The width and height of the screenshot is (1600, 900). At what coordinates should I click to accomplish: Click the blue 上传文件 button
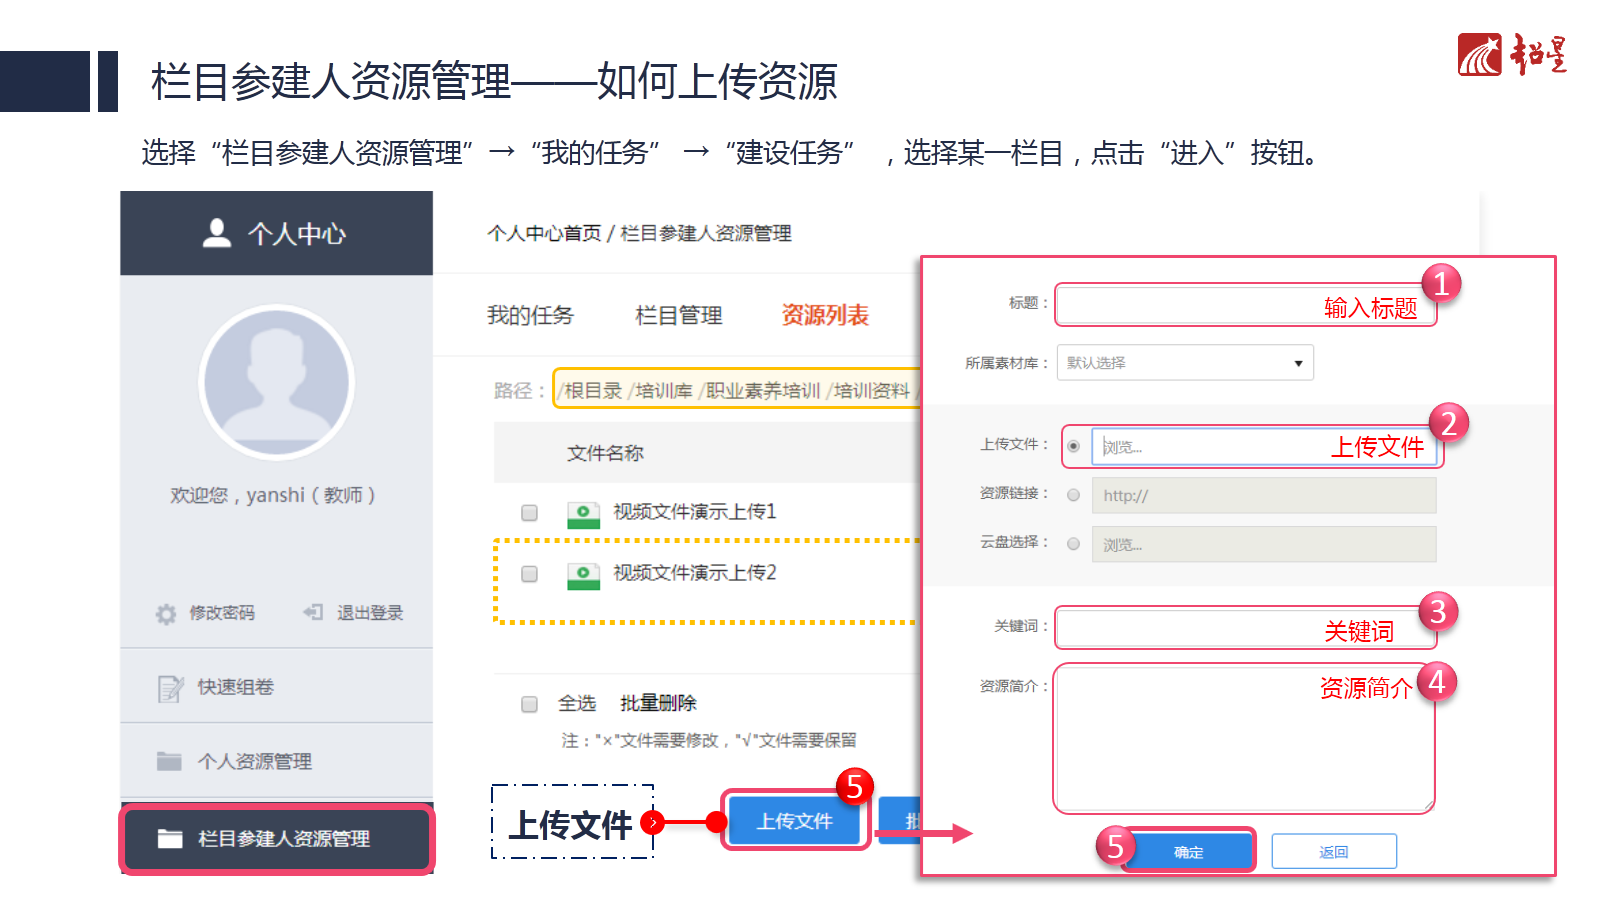point(794,821)
